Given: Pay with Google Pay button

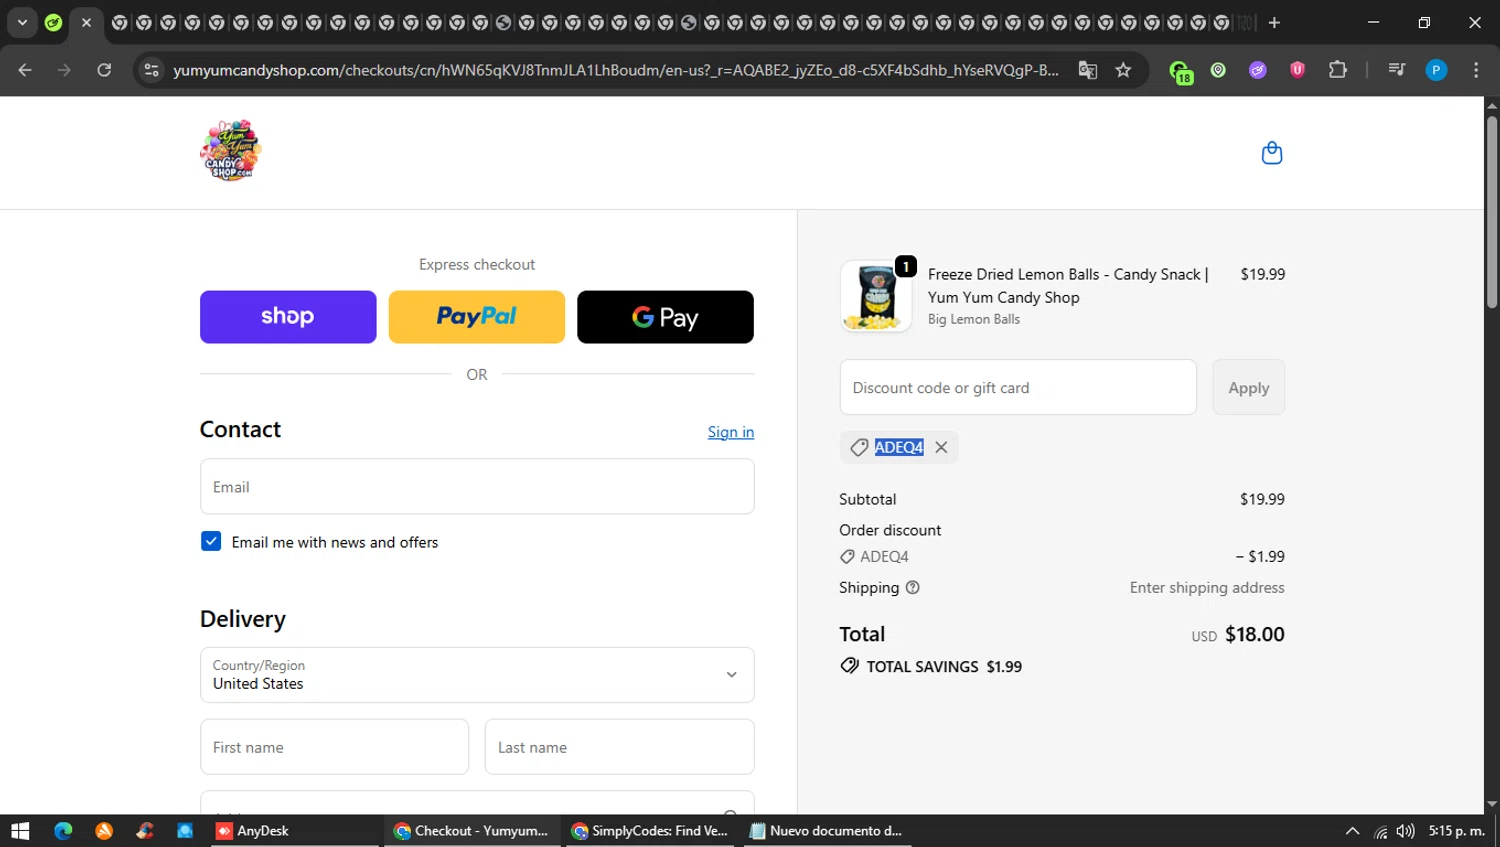Looking at the screenshot, I should pos(665,317).
